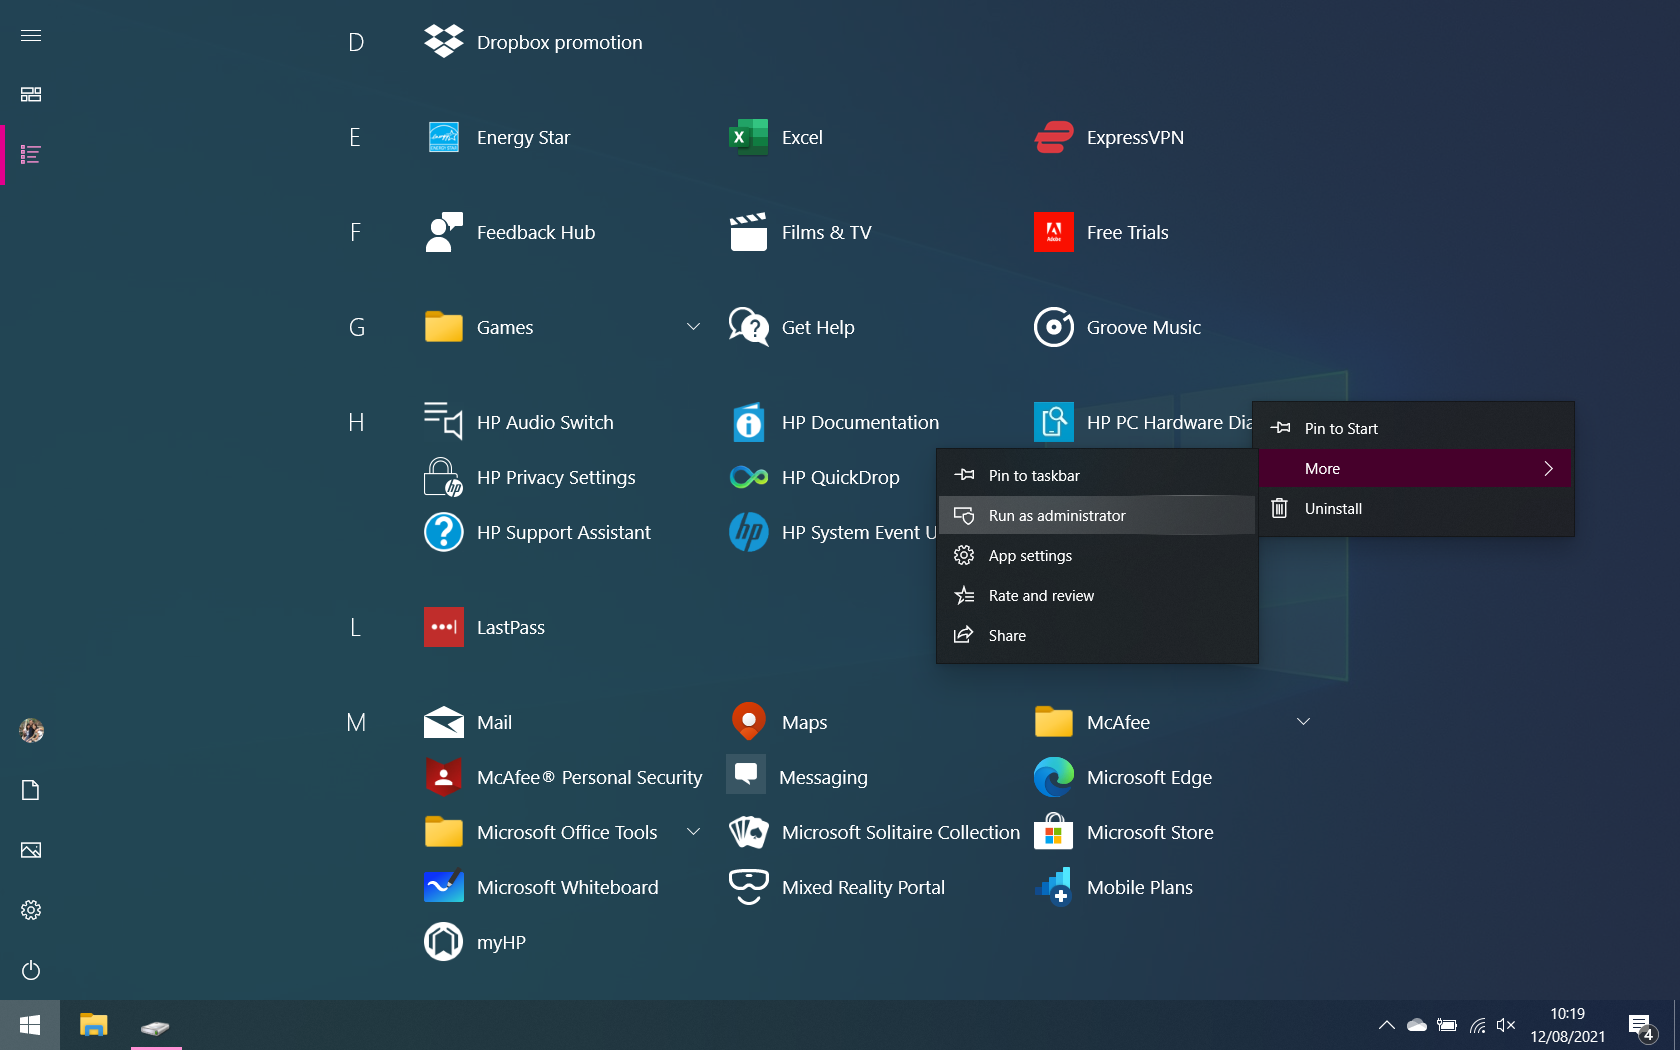The image size is (1680, 1050).
Task: Open the Start hamburger menu
Action: click(x=31, y=35)
